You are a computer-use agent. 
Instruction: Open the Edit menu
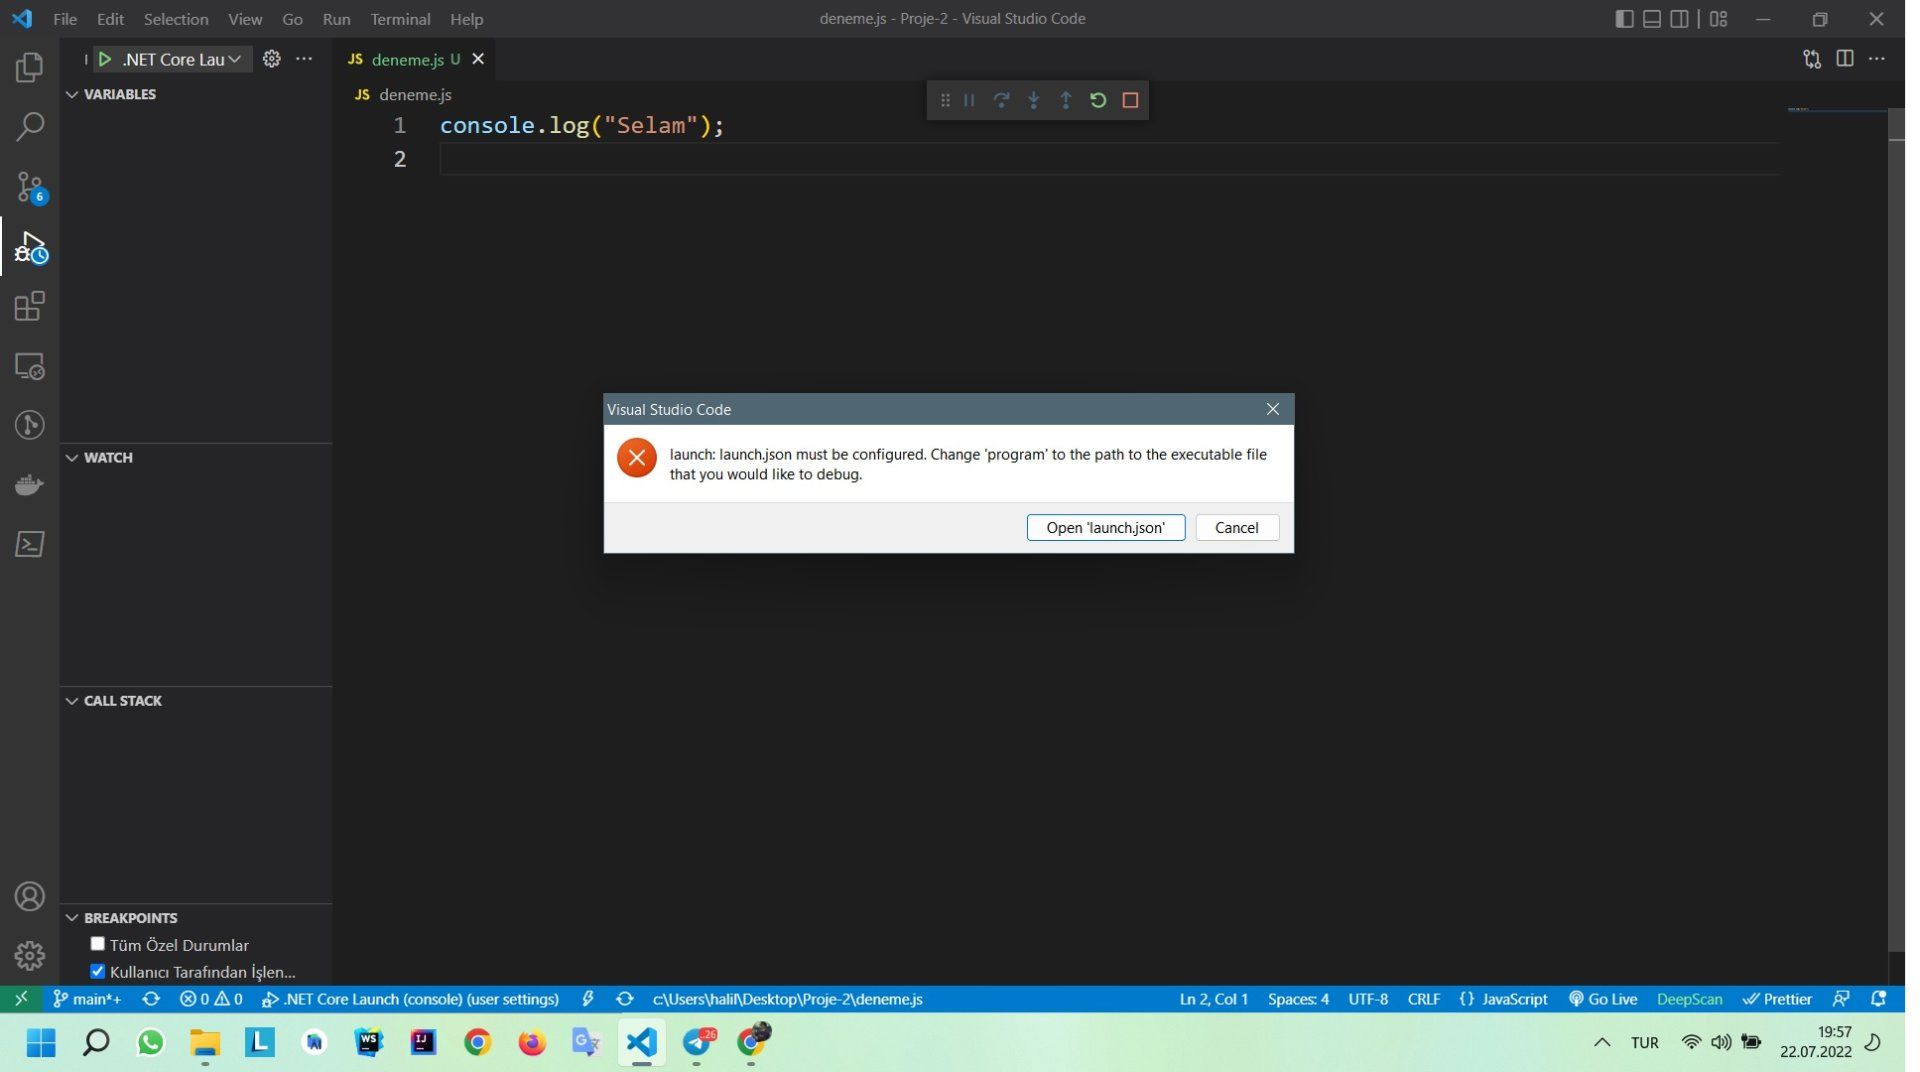pos(110,19)
